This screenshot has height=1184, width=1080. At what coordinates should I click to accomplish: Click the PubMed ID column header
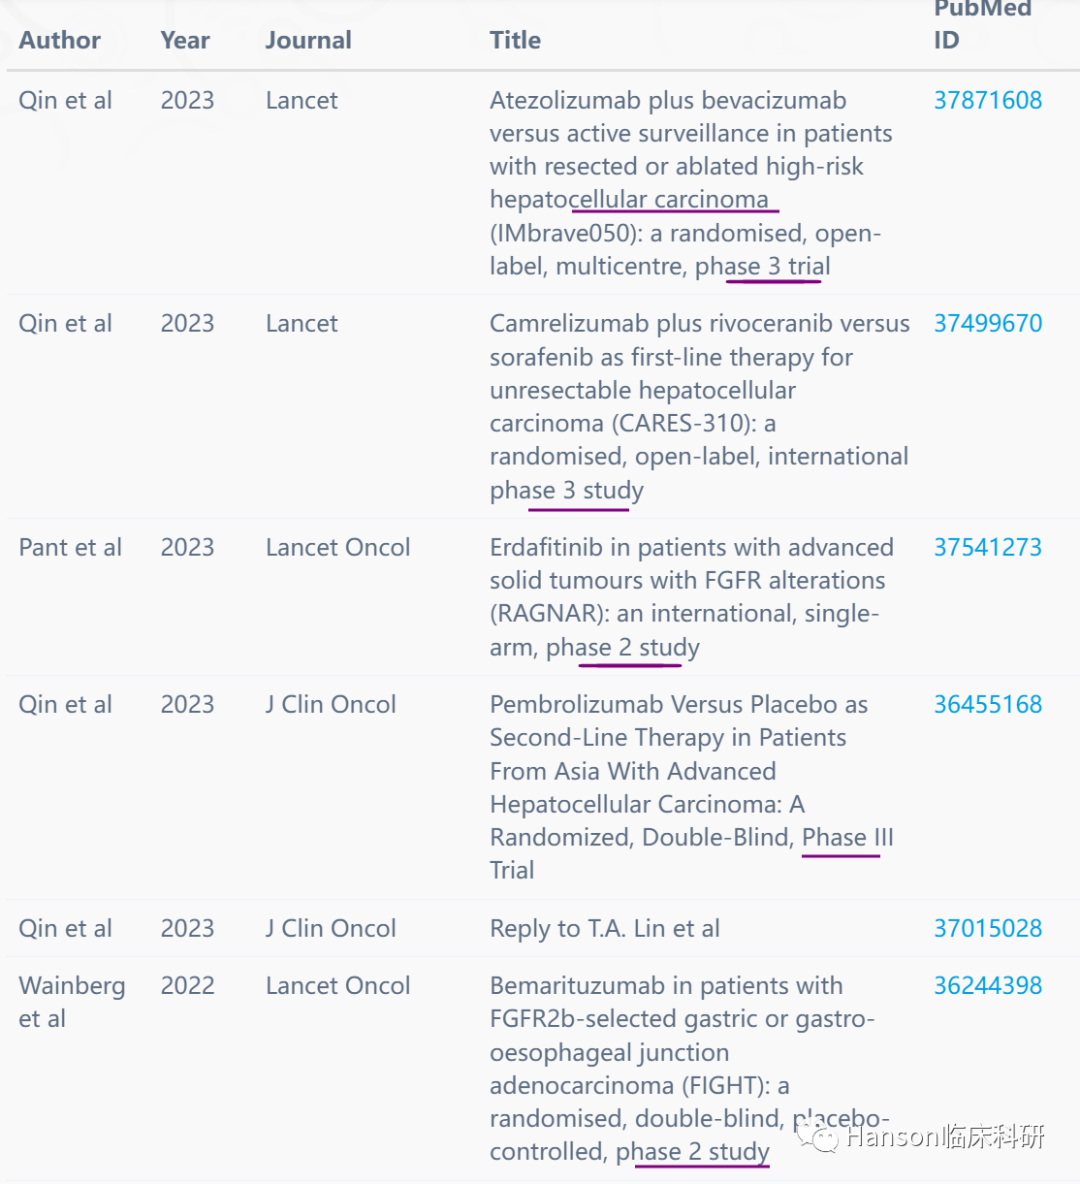pyautogui.click(x=982, y=24)
